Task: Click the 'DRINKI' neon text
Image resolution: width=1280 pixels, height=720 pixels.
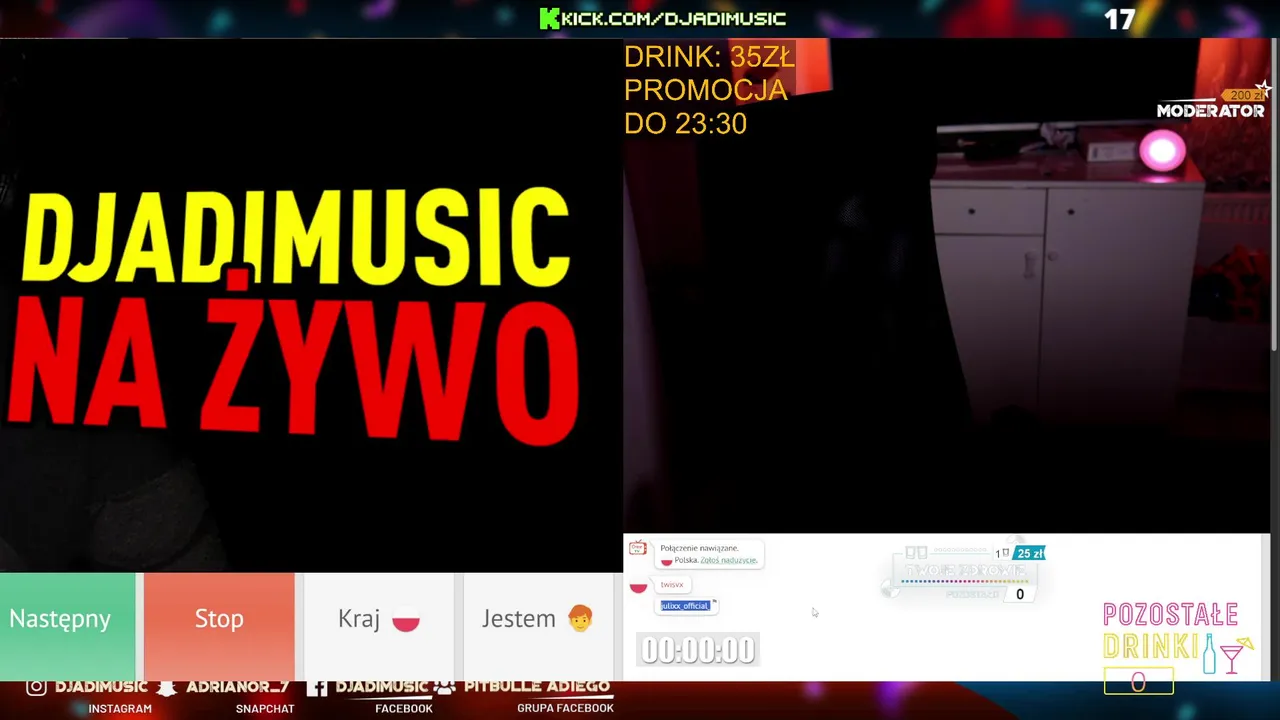Action: 1151,645
